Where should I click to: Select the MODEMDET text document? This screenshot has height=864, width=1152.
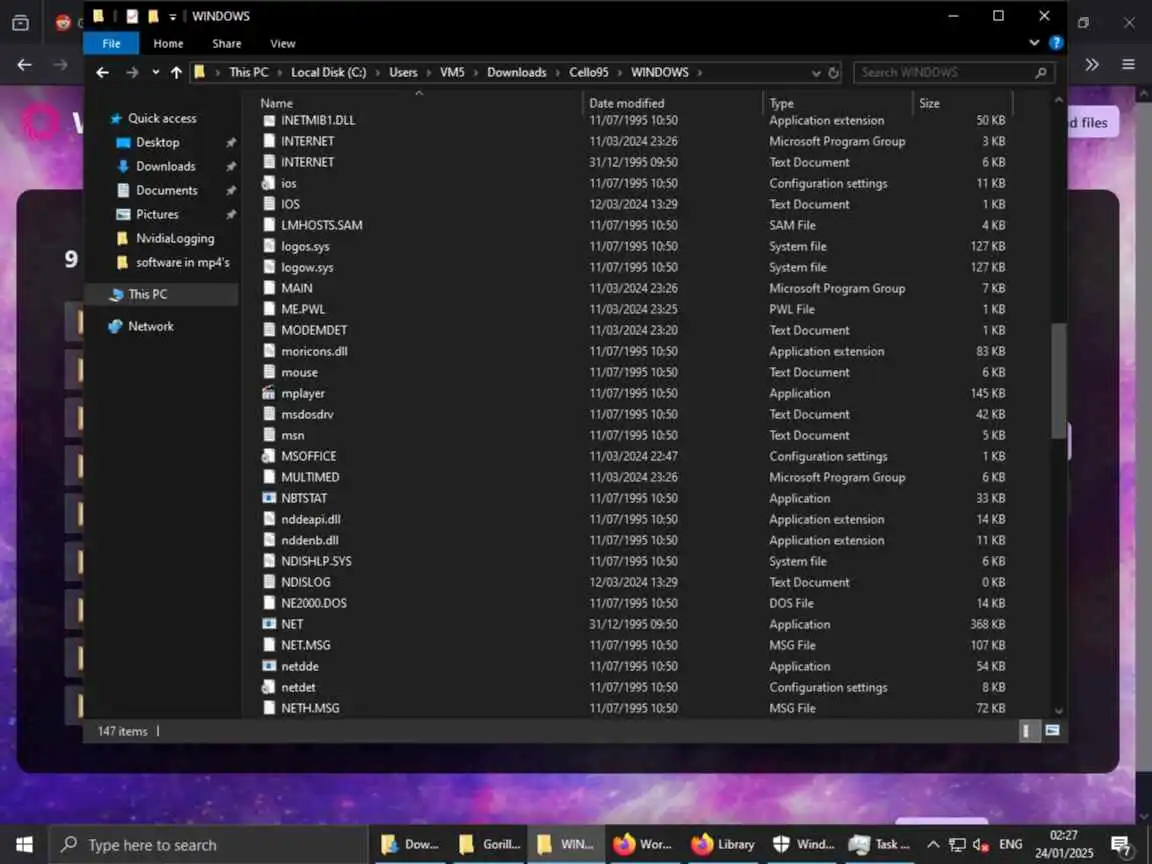point(314,331)
